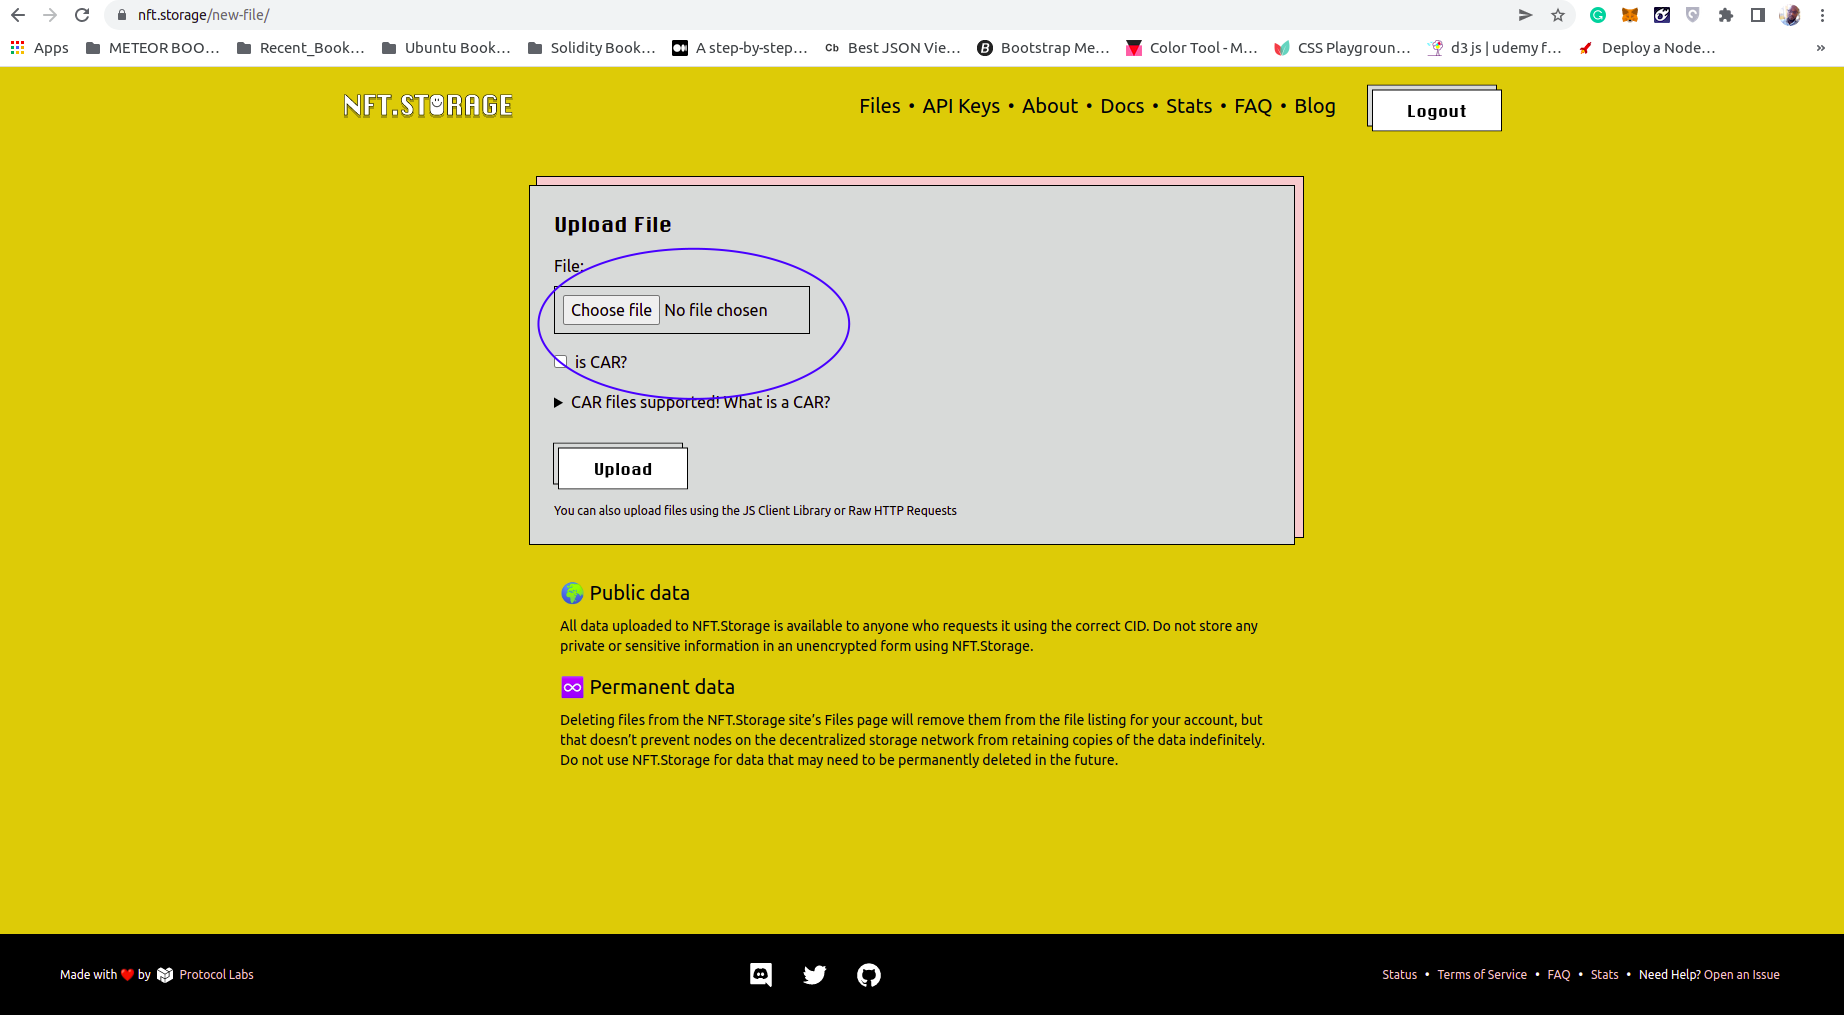The height and width of the screenshot is (1015, 1844).
Task: Open the Recent_Book… bookmark folder
Action: pos(300,48)
